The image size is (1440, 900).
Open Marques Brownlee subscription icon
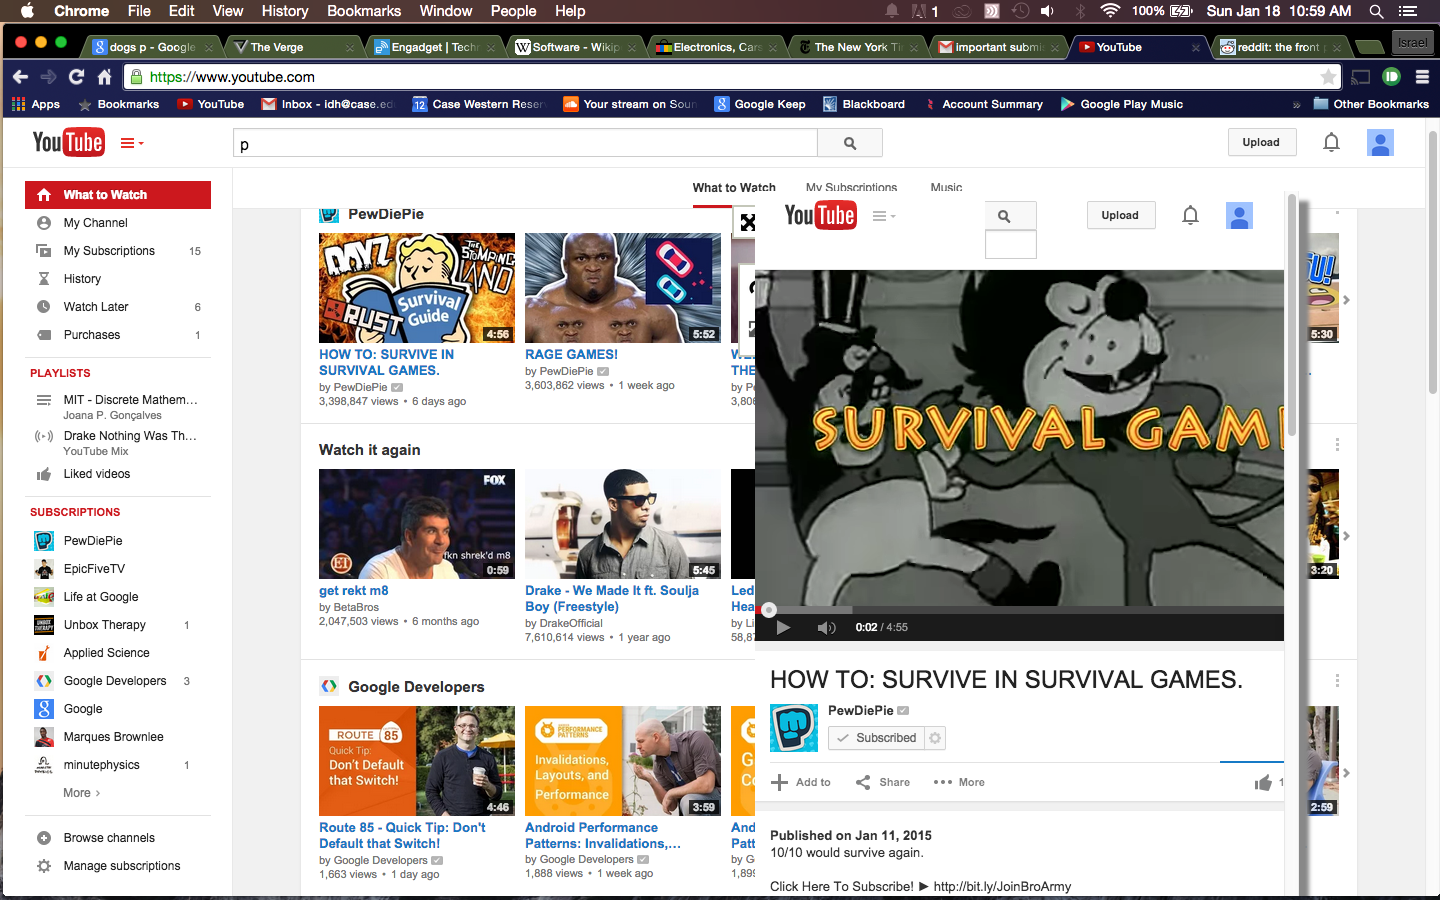[44, 737]
